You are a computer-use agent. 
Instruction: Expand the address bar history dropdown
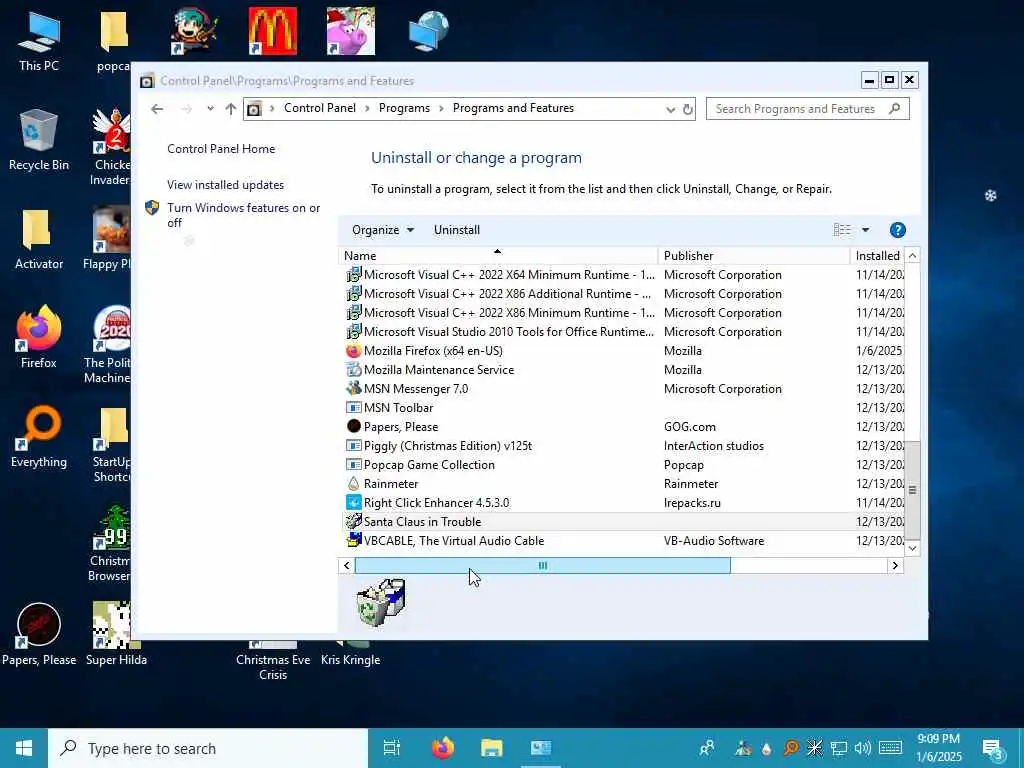point(670,109)
